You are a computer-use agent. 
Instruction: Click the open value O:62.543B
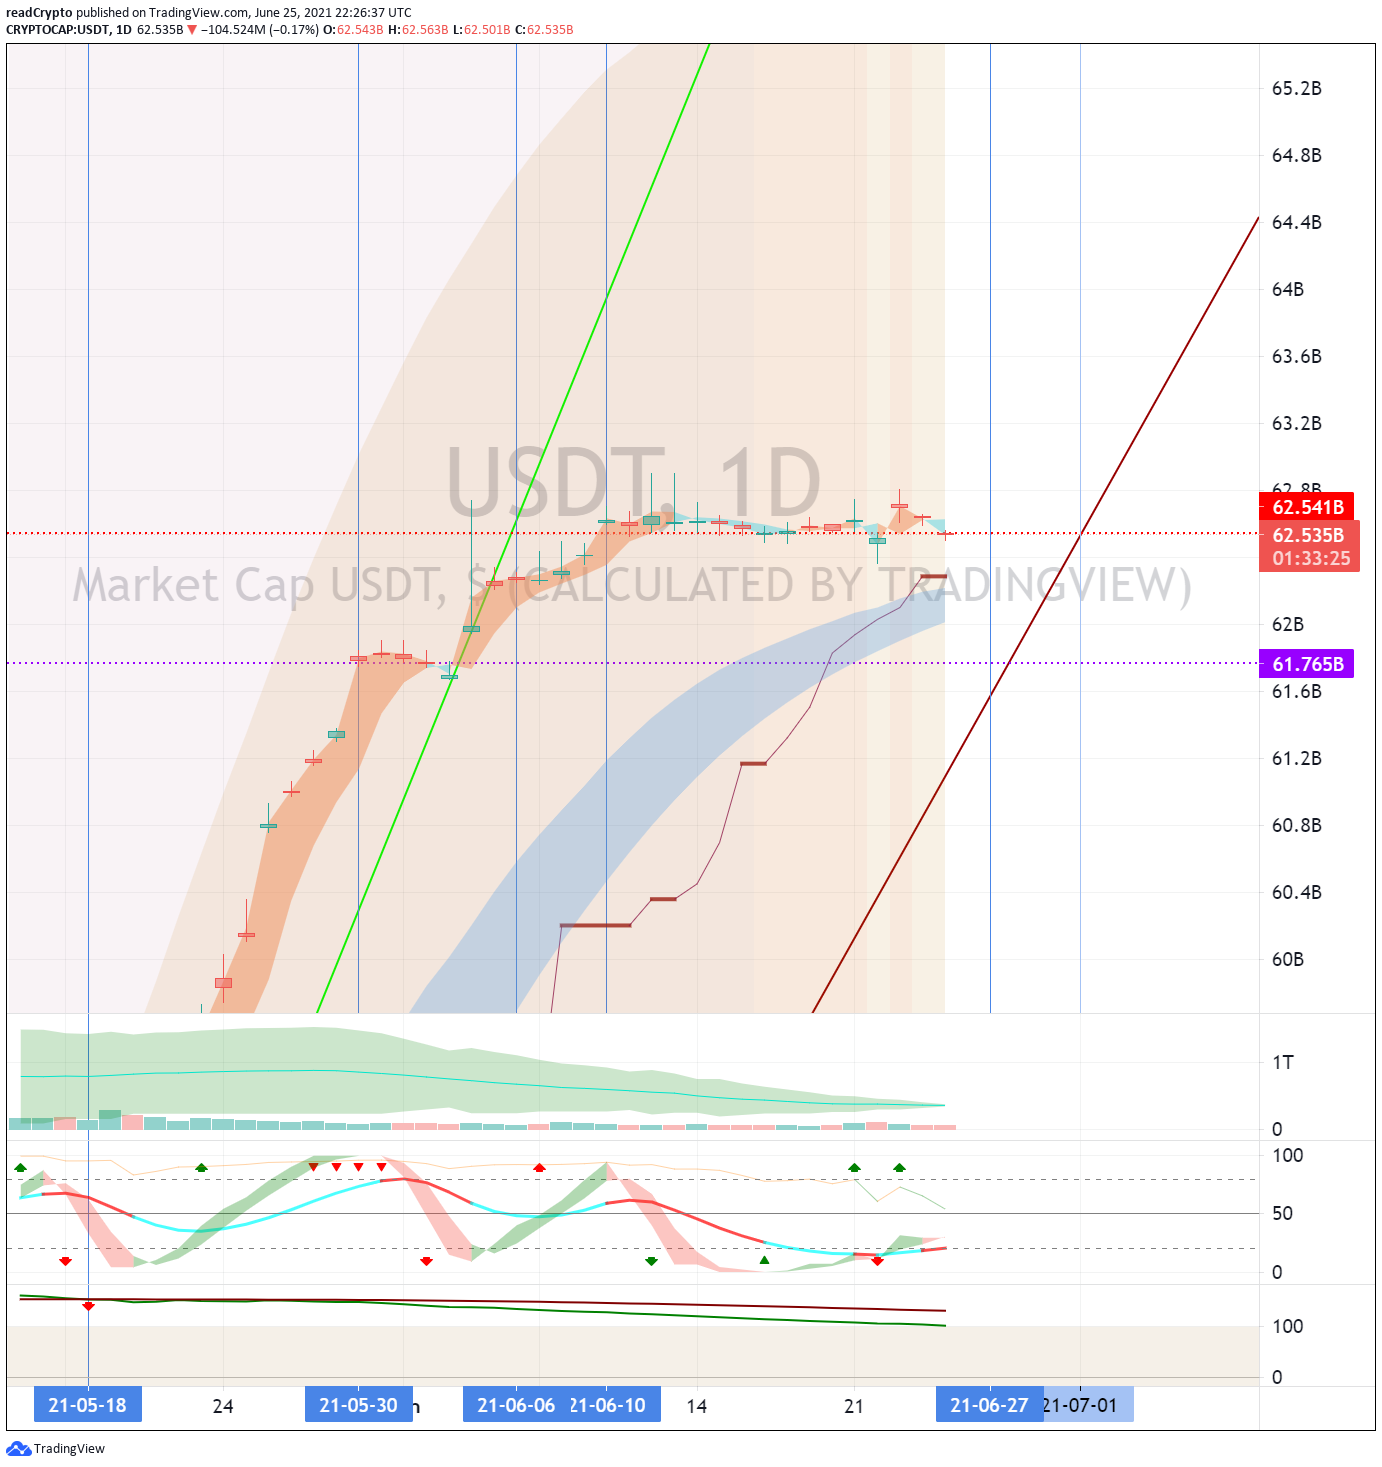[353, 29]
